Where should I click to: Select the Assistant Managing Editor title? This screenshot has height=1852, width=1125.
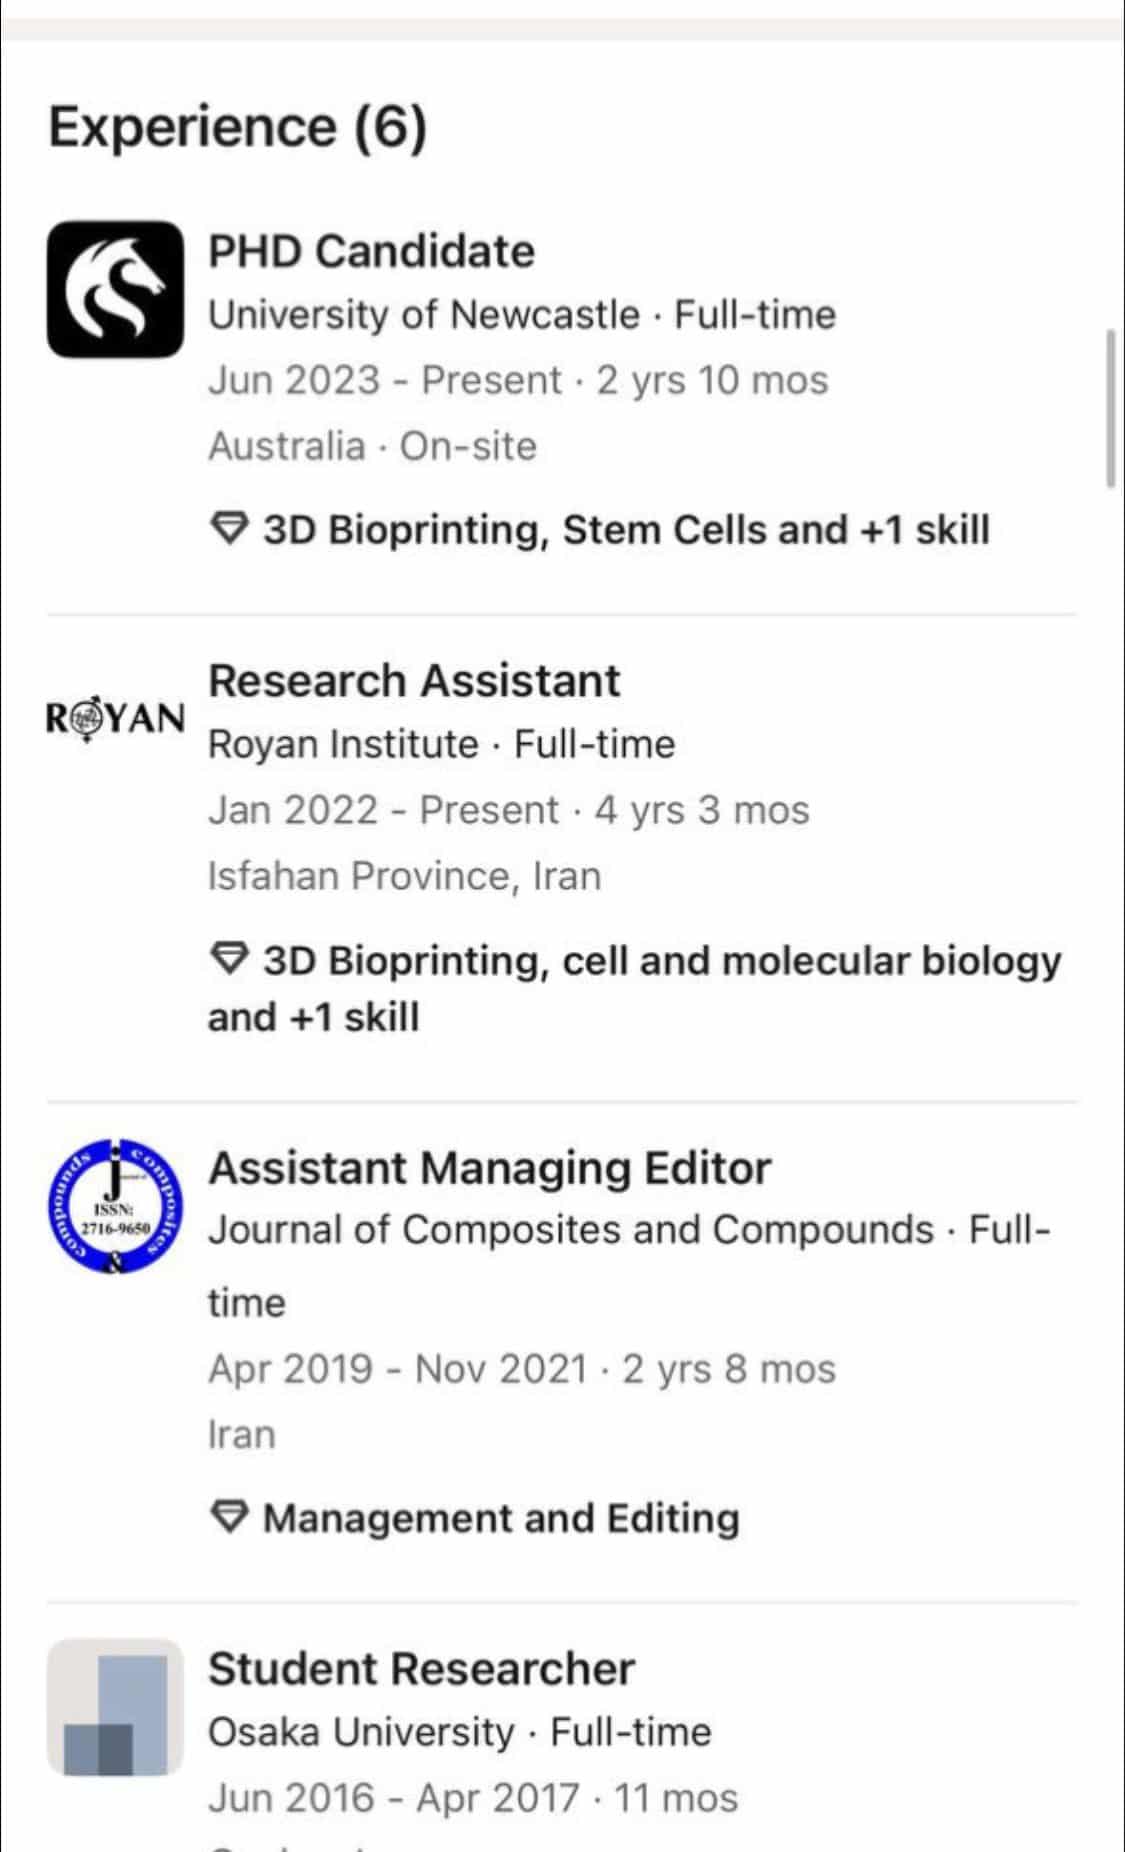point(489,1168)
